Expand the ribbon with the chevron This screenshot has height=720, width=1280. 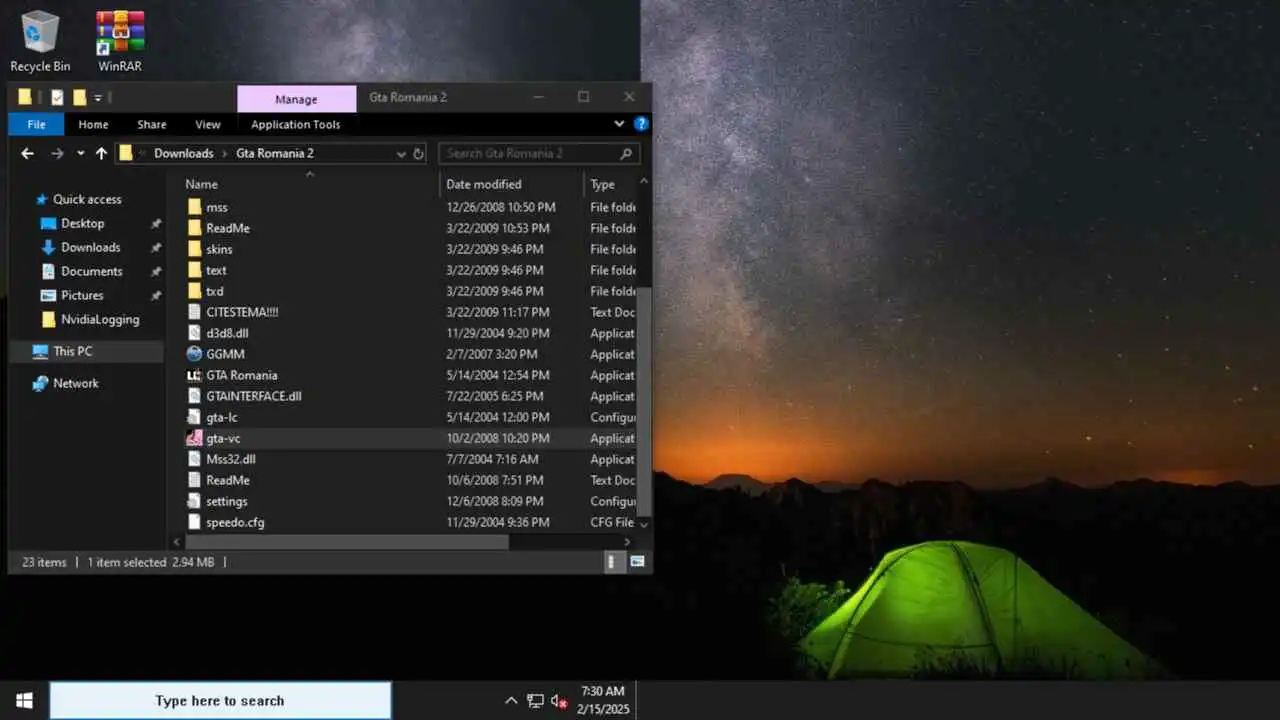click(619, 124)
